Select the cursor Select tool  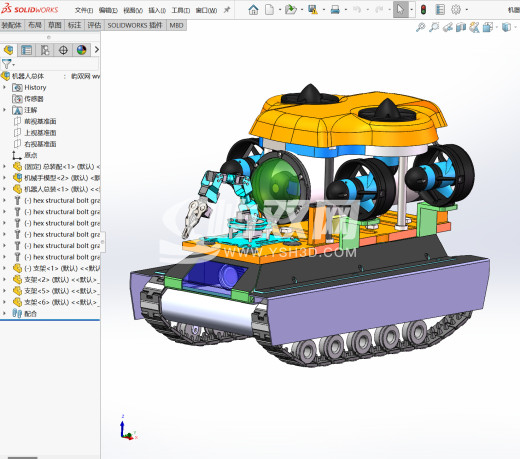point(401,10)
